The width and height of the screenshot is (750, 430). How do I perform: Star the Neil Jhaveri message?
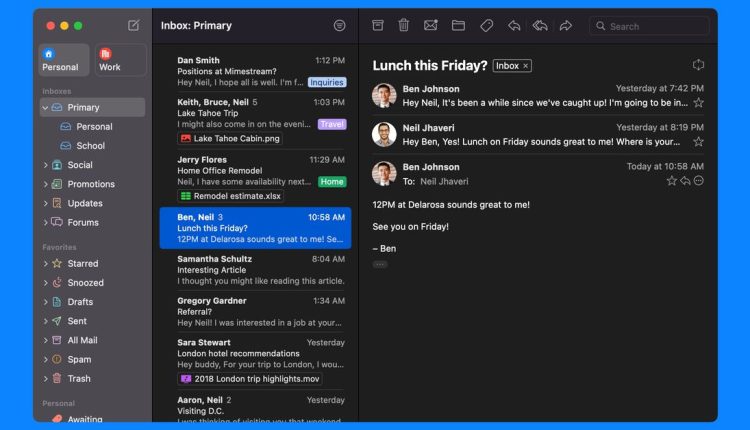pos(698,142)
